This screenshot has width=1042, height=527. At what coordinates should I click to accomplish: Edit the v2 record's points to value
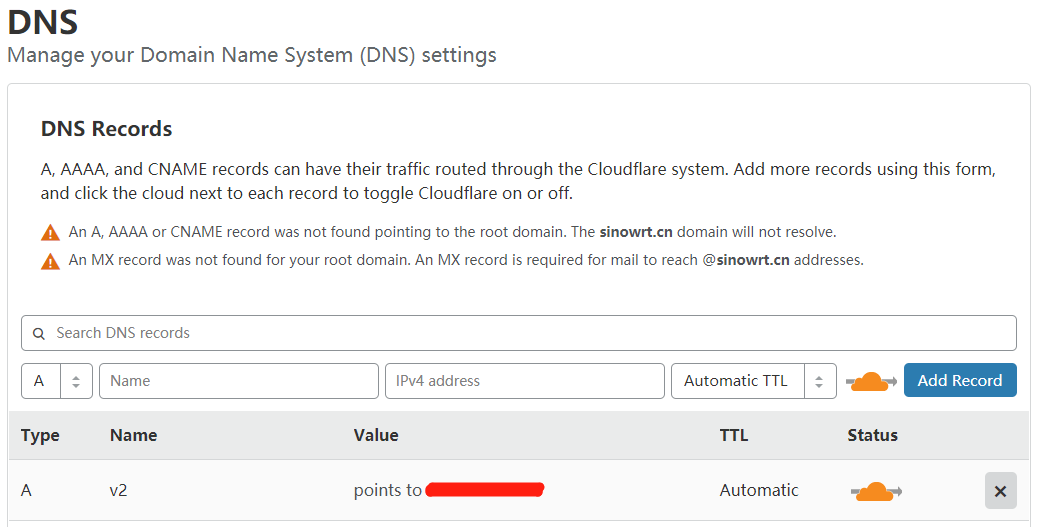(448, 490)
